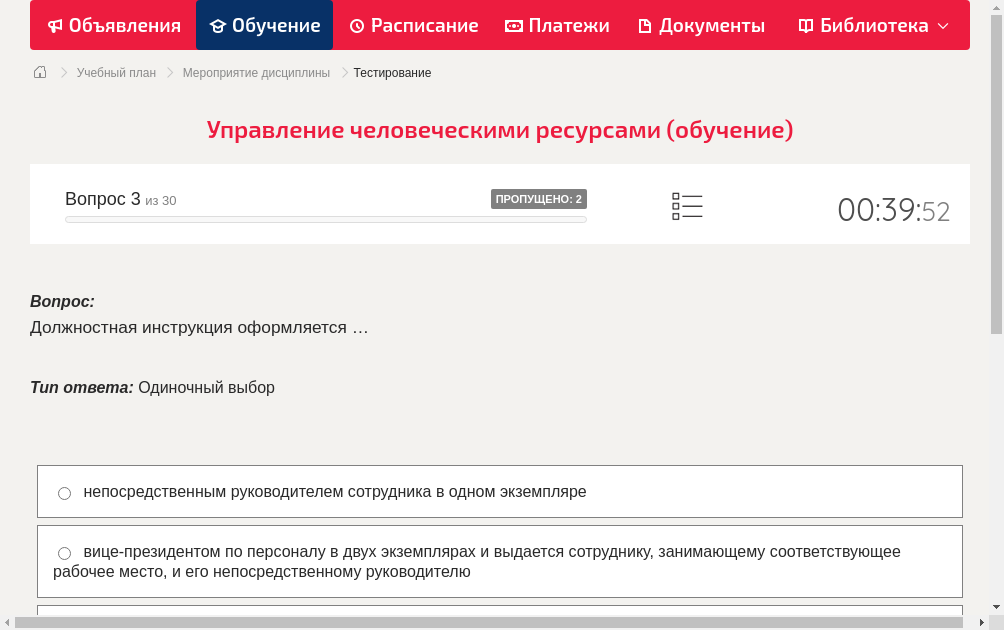Select the document icon beside Документы
This screenshot has height=630, width=1004.
(x=645, y=25)
